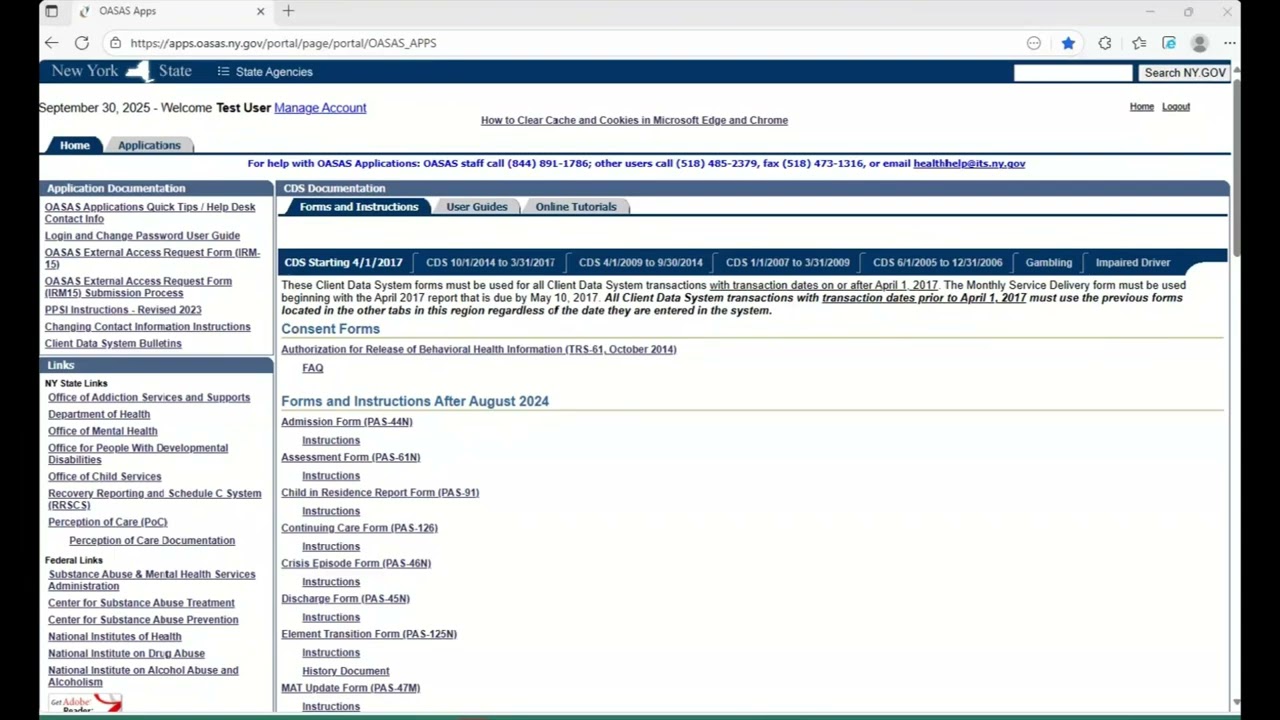Email healthhelp@its.ny.gov link
This screenshot has width=1280, height=720.
point(969,163)
